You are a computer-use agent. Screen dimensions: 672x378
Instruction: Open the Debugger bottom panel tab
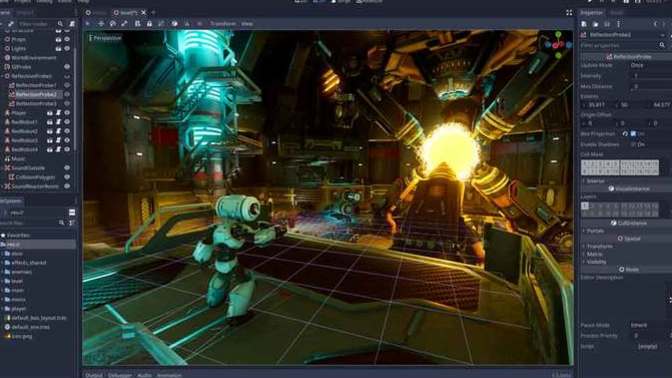pyautogui.click(x=120, y=375)
